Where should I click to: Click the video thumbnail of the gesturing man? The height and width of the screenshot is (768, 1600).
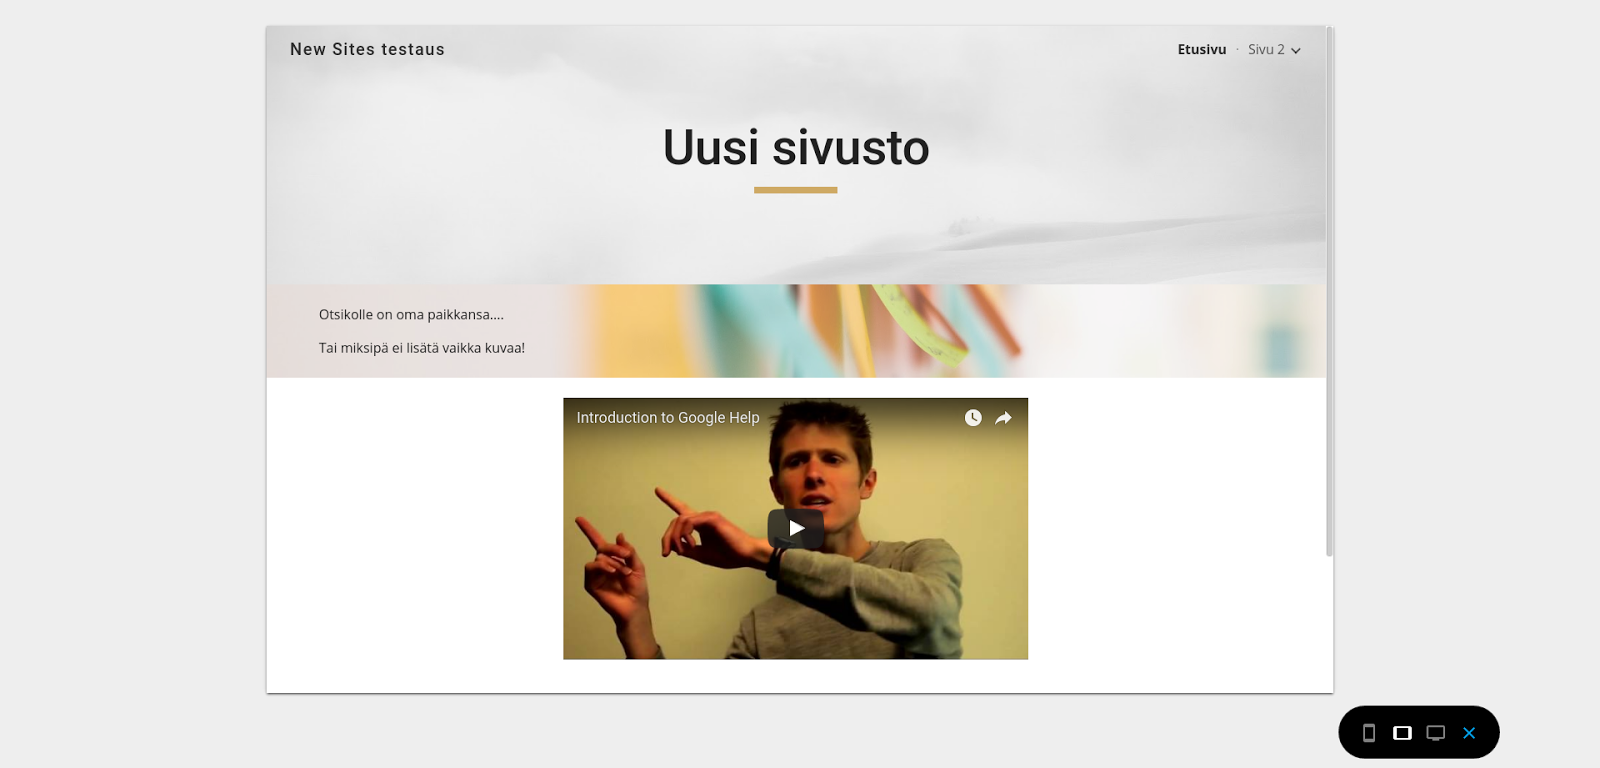click(796, 529)
